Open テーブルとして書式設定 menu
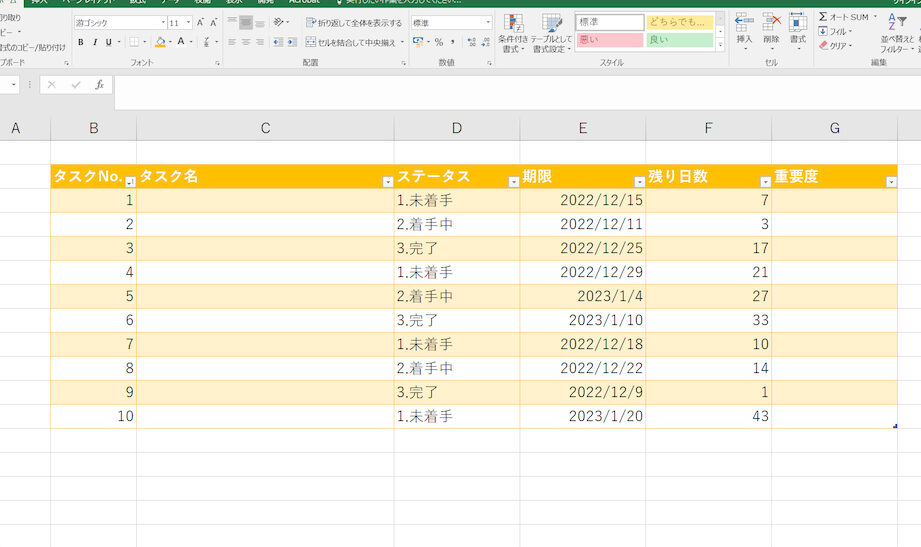 click(x=552, y=33)
